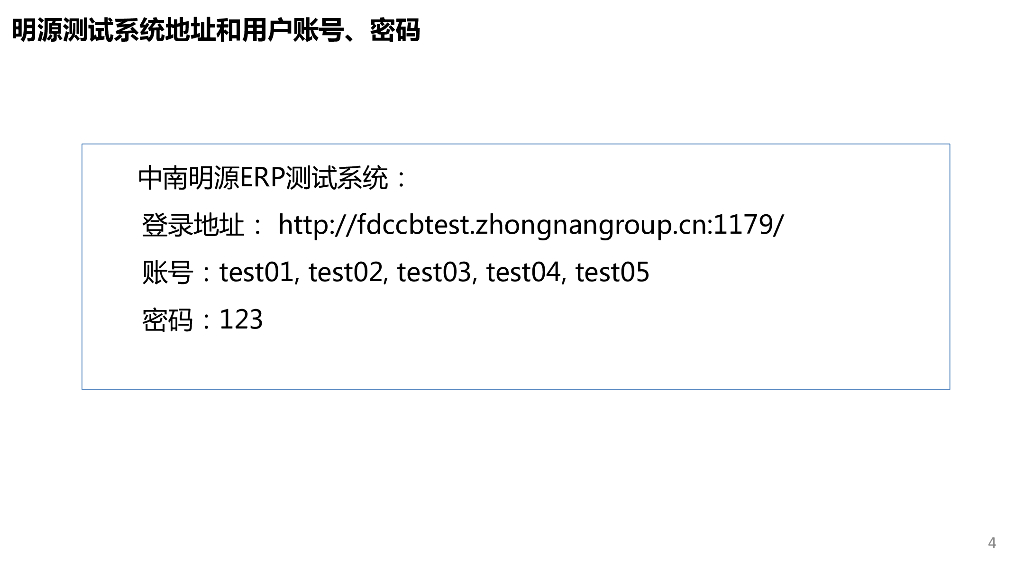
Task: Select the test04 account name
Action: click(523, 272)
